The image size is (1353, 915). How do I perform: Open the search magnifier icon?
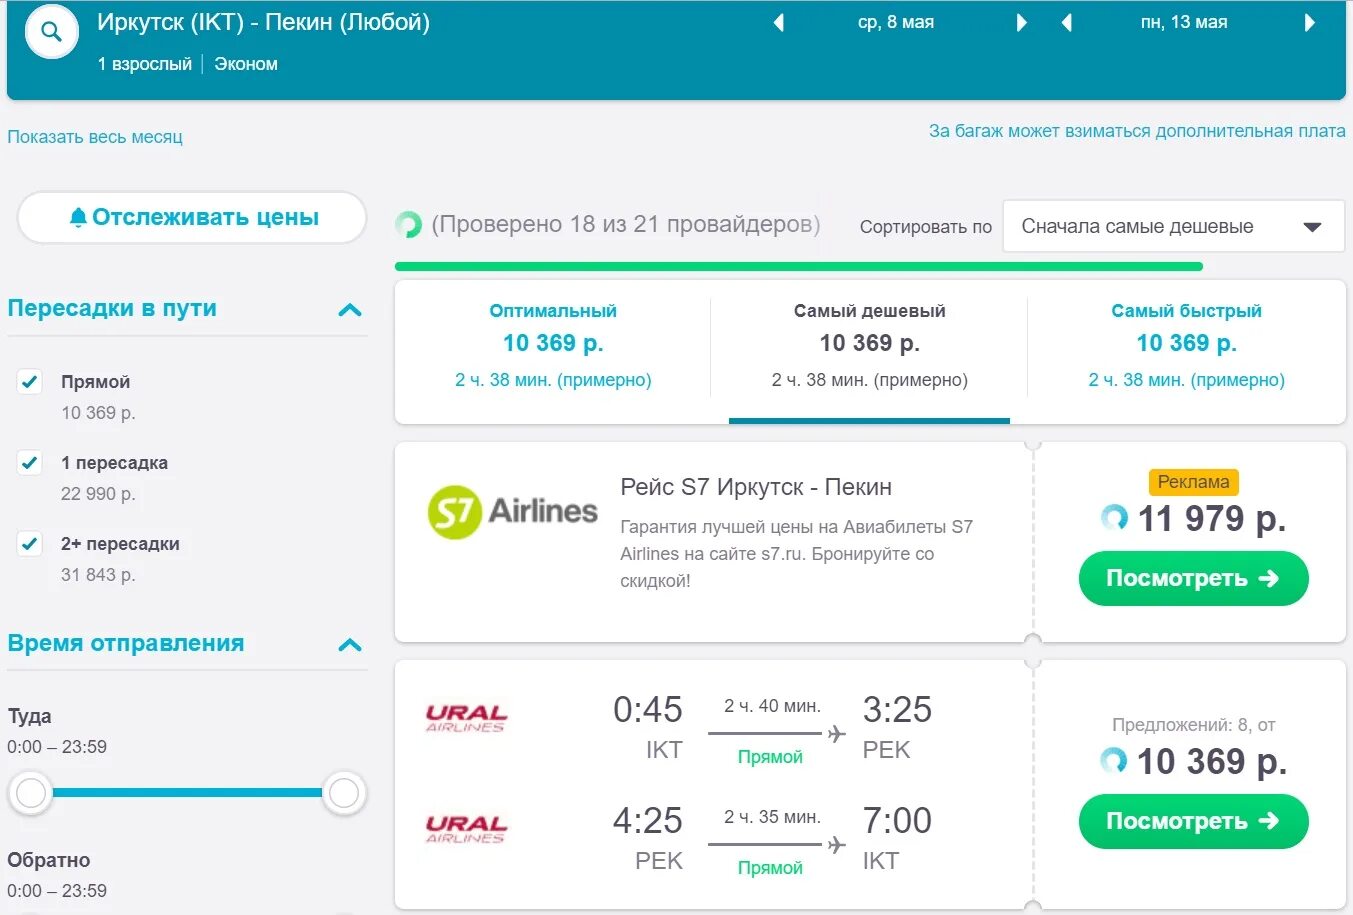click(x=51, y=32)
